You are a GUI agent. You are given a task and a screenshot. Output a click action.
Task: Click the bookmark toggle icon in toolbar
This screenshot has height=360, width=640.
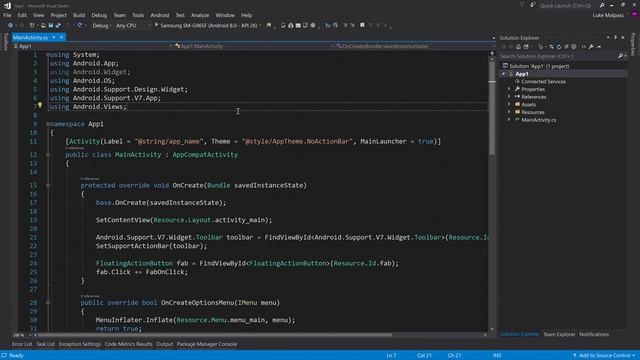click(x=362, y=25)
